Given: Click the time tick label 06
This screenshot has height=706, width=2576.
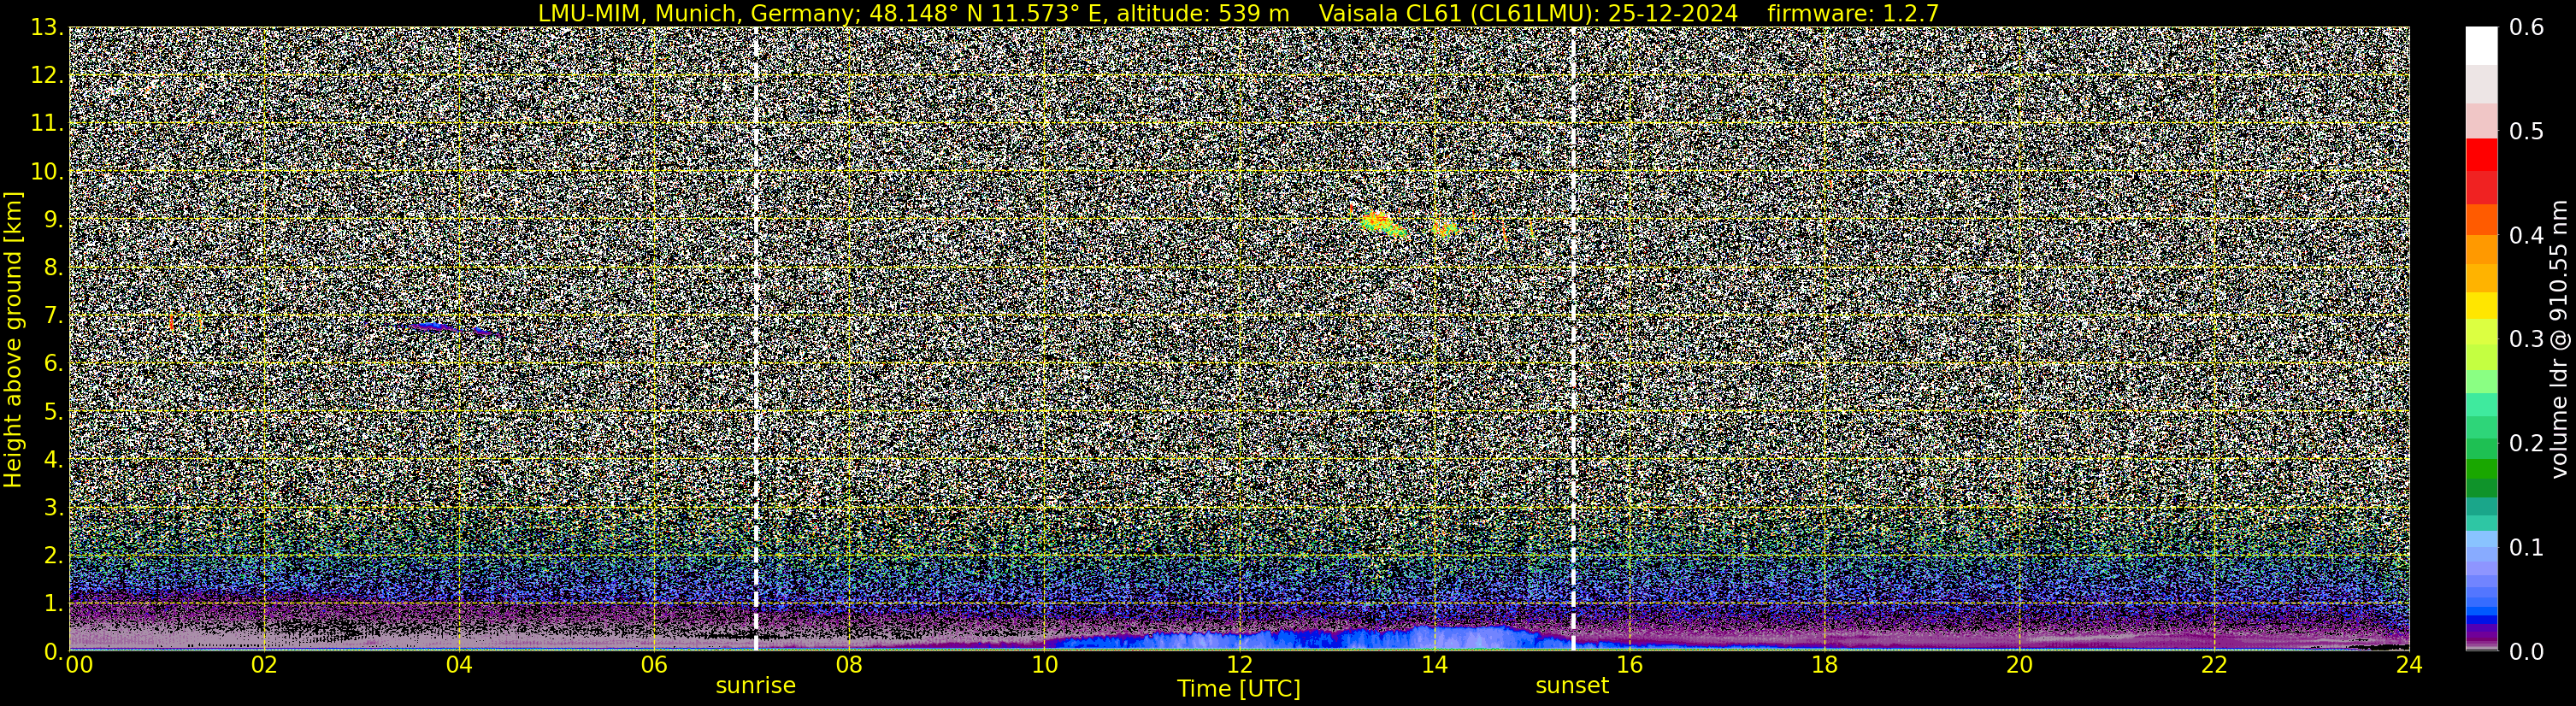Looking at the screenshot, I should click(654, 665).
